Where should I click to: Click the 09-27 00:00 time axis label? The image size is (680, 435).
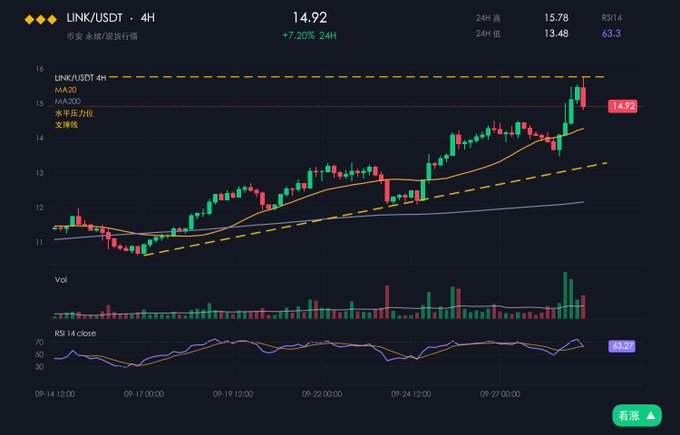click(500, 394)
